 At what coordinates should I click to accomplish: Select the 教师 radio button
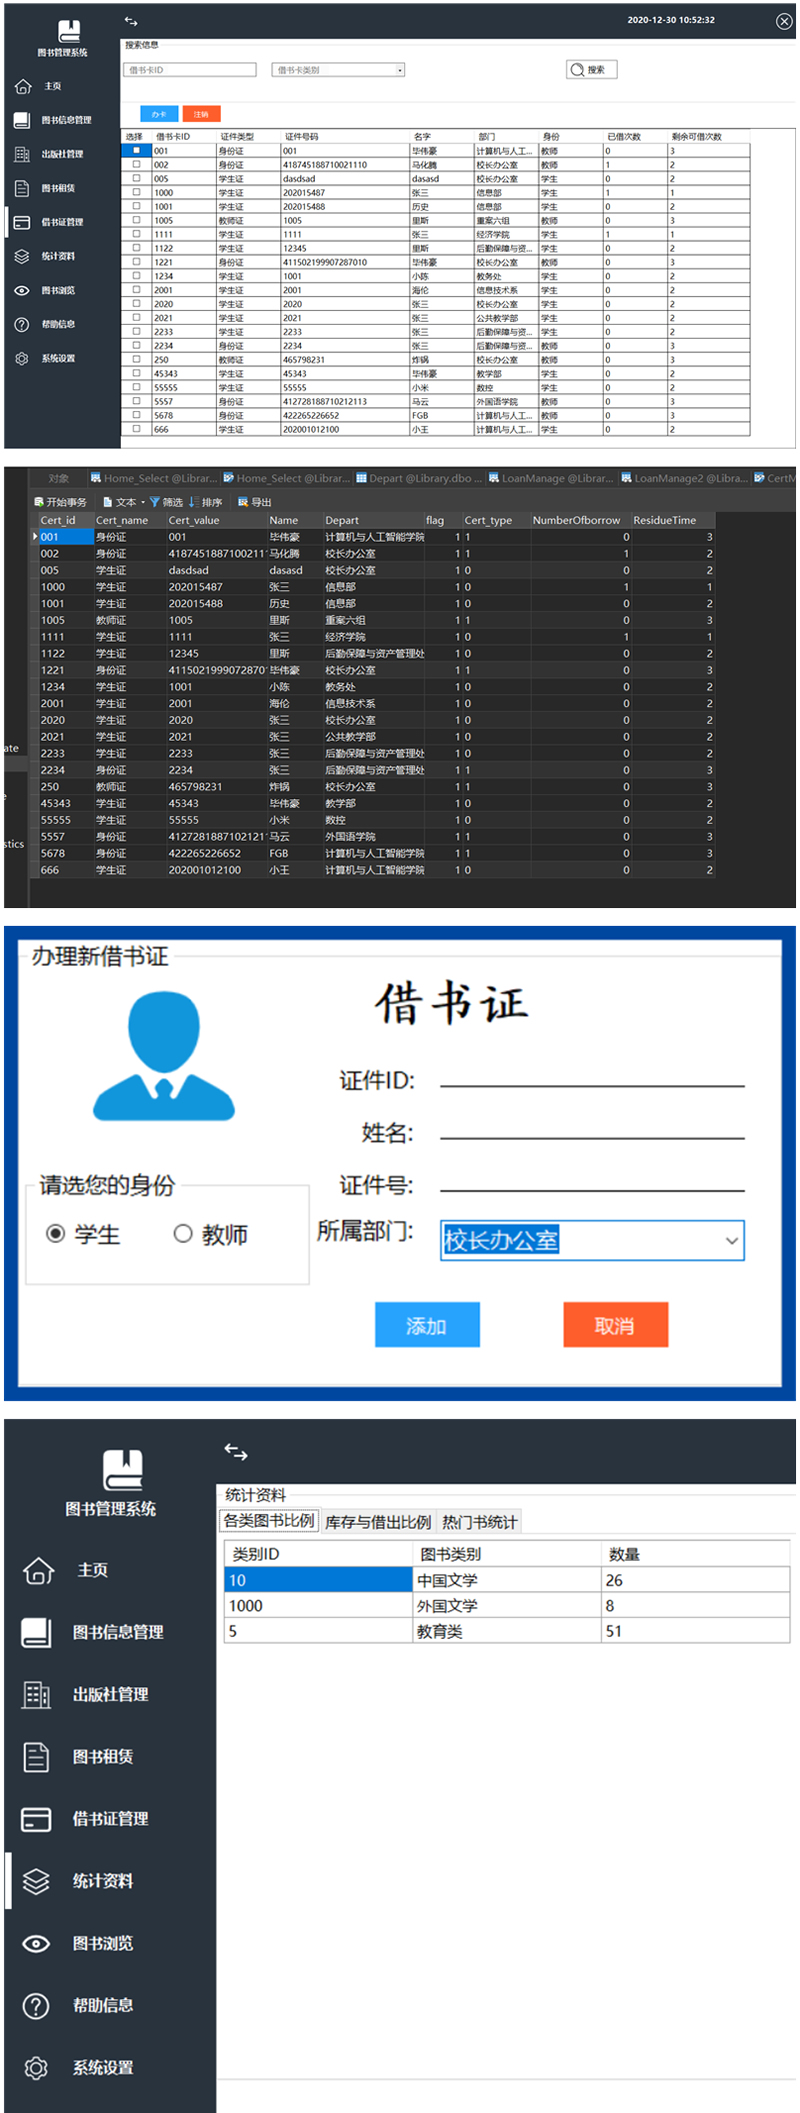pyautogui.click(x=183, y=1233)
